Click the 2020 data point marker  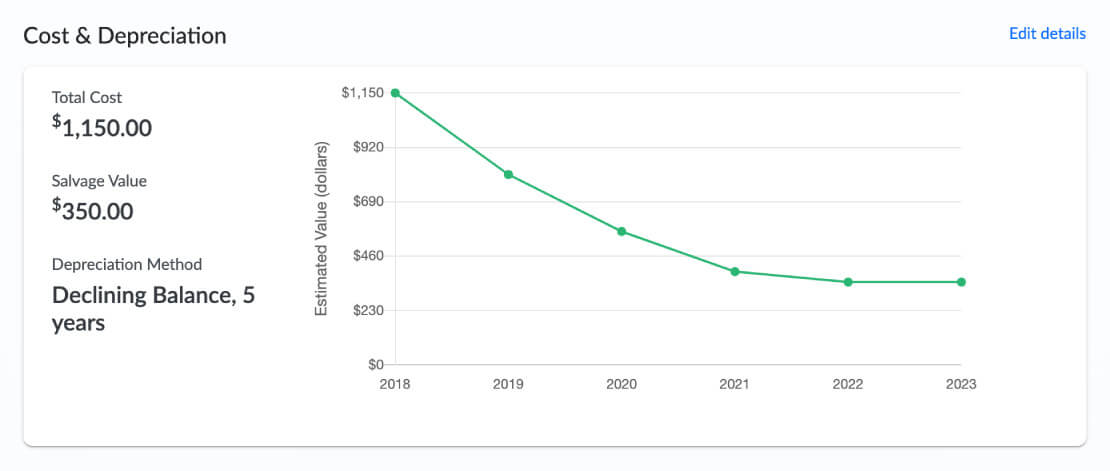pos(621,232)
